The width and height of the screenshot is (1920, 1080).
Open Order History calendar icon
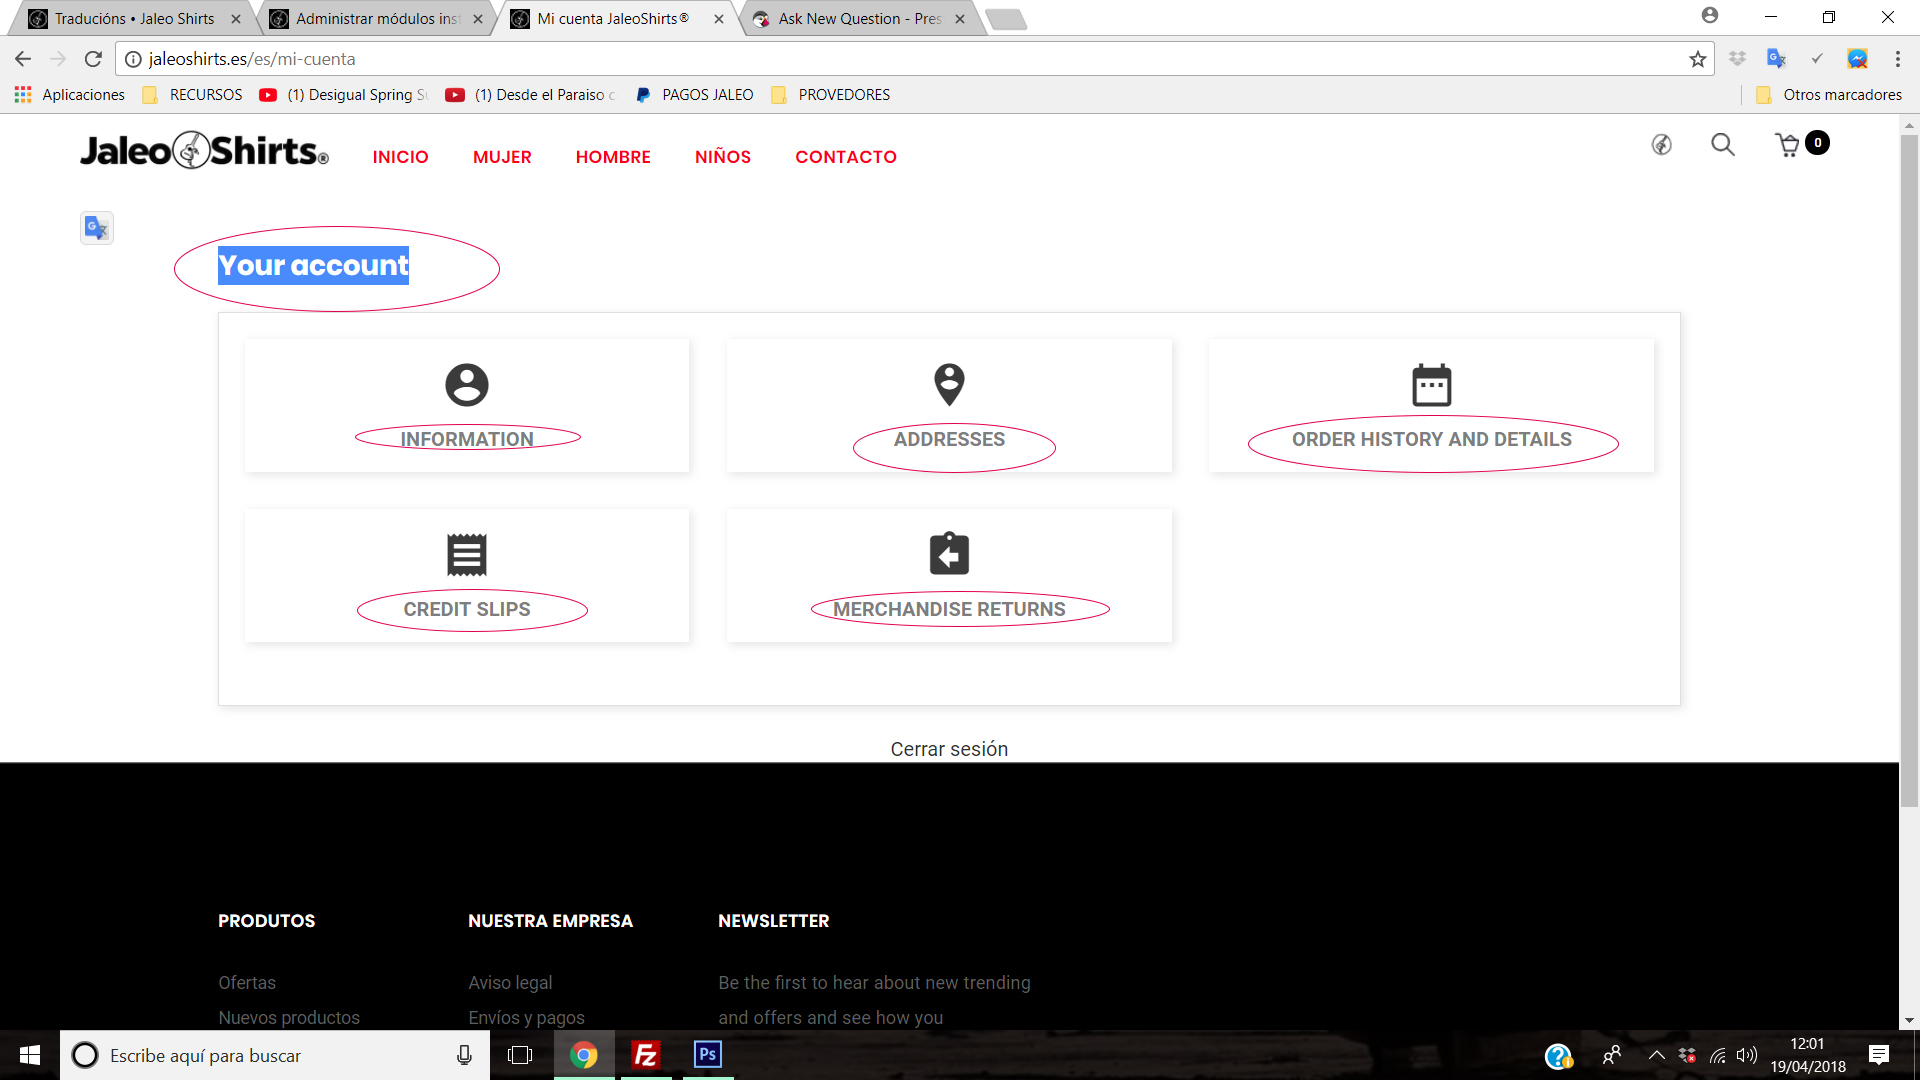click(x=1431, y=385)
